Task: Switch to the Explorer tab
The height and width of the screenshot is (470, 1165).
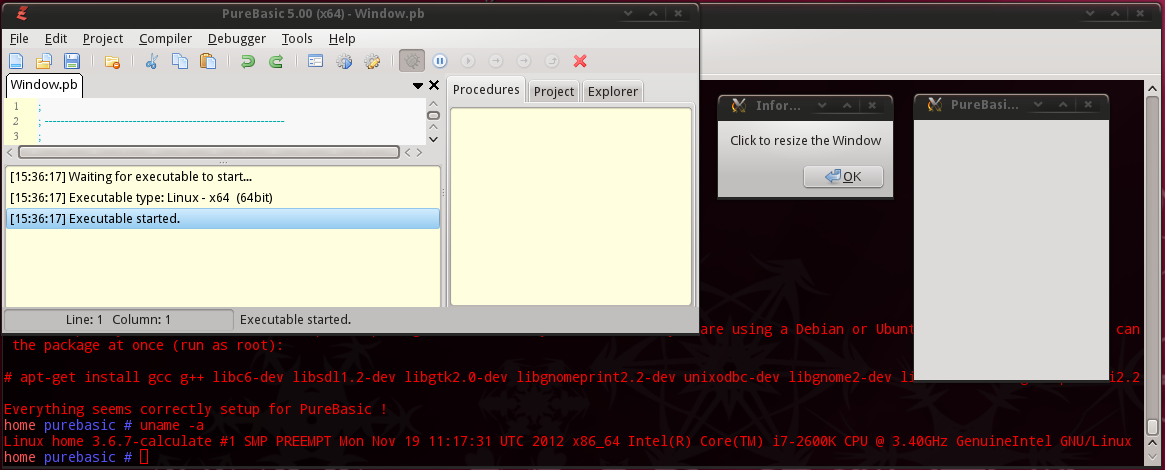Action: click(613, 91)
